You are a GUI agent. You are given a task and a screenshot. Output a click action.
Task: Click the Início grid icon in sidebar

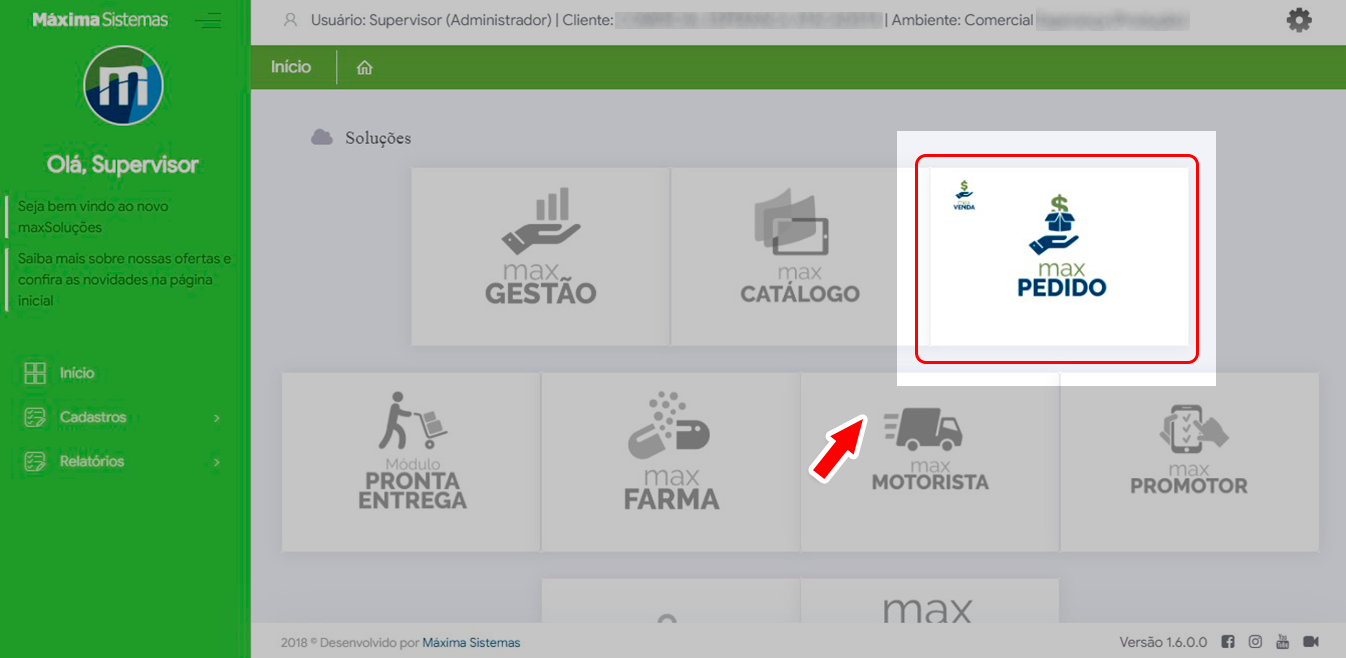35,373
